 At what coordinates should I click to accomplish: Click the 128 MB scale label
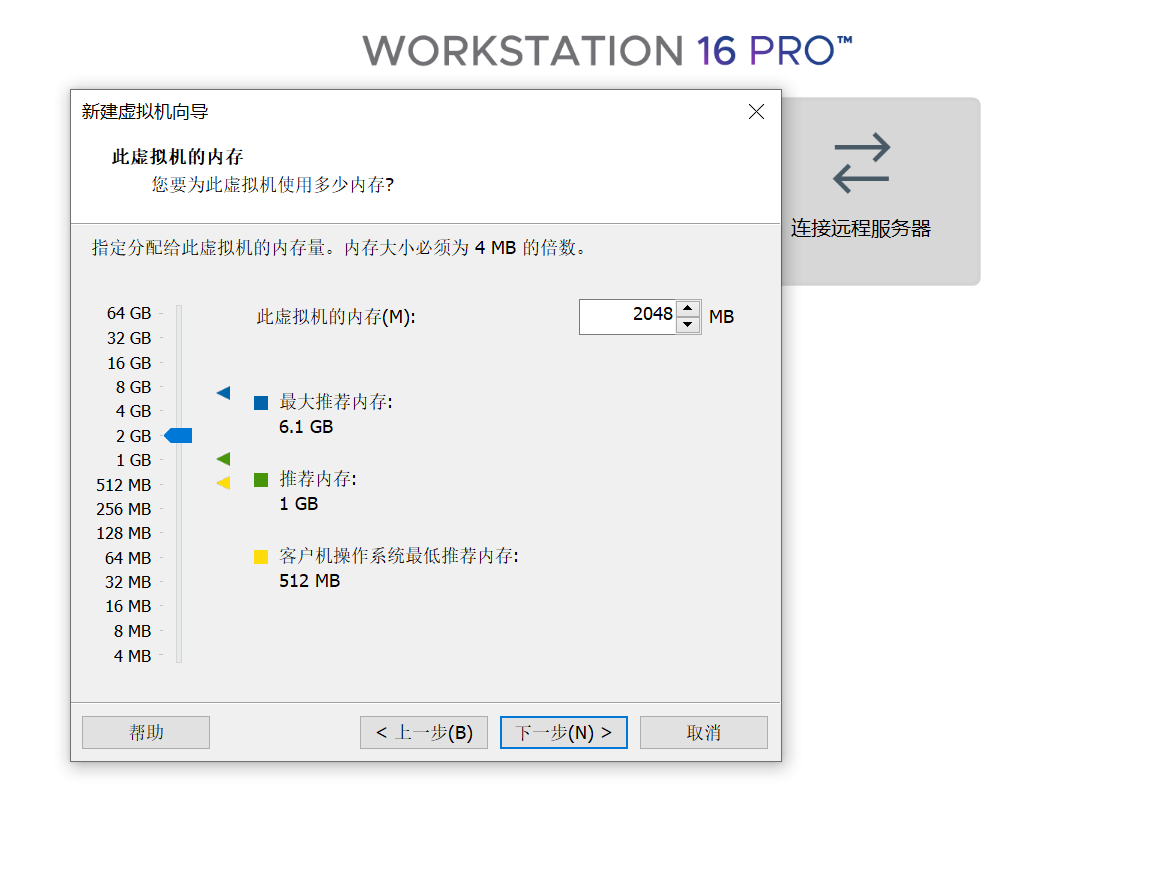click(x=124, y=533)
